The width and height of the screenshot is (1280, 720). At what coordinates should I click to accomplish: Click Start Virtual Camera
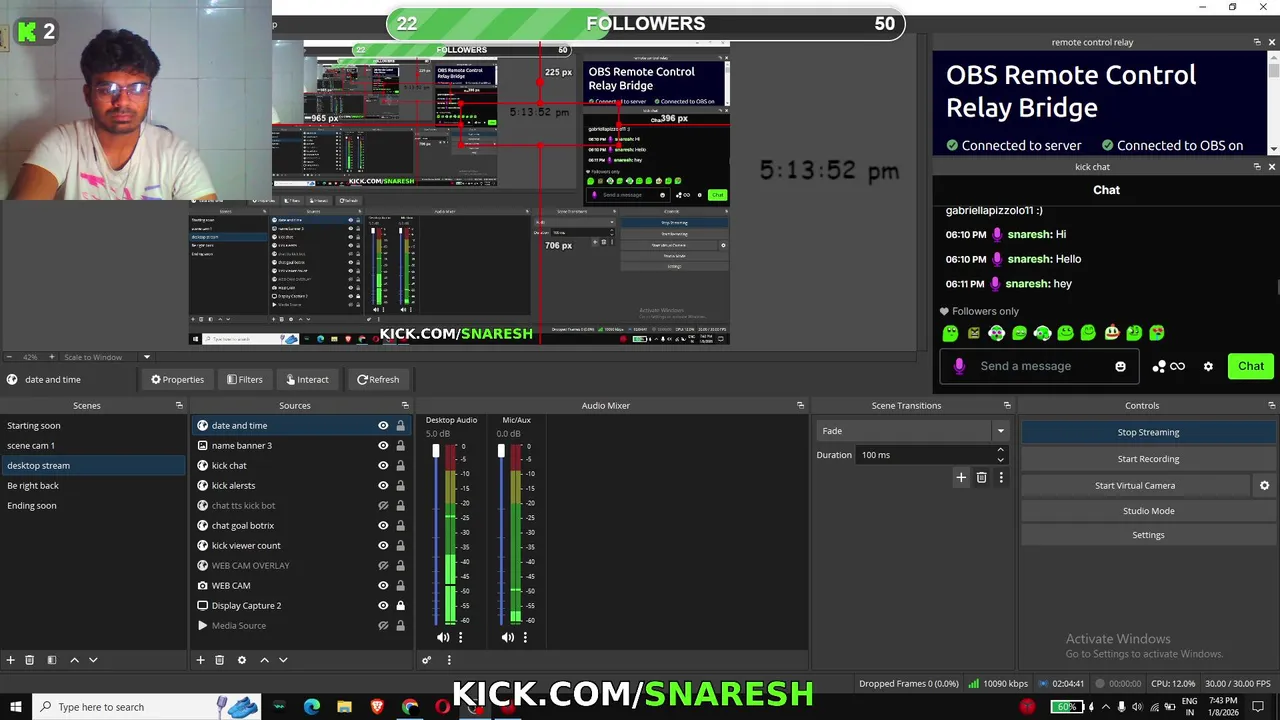click(1135, 485)
